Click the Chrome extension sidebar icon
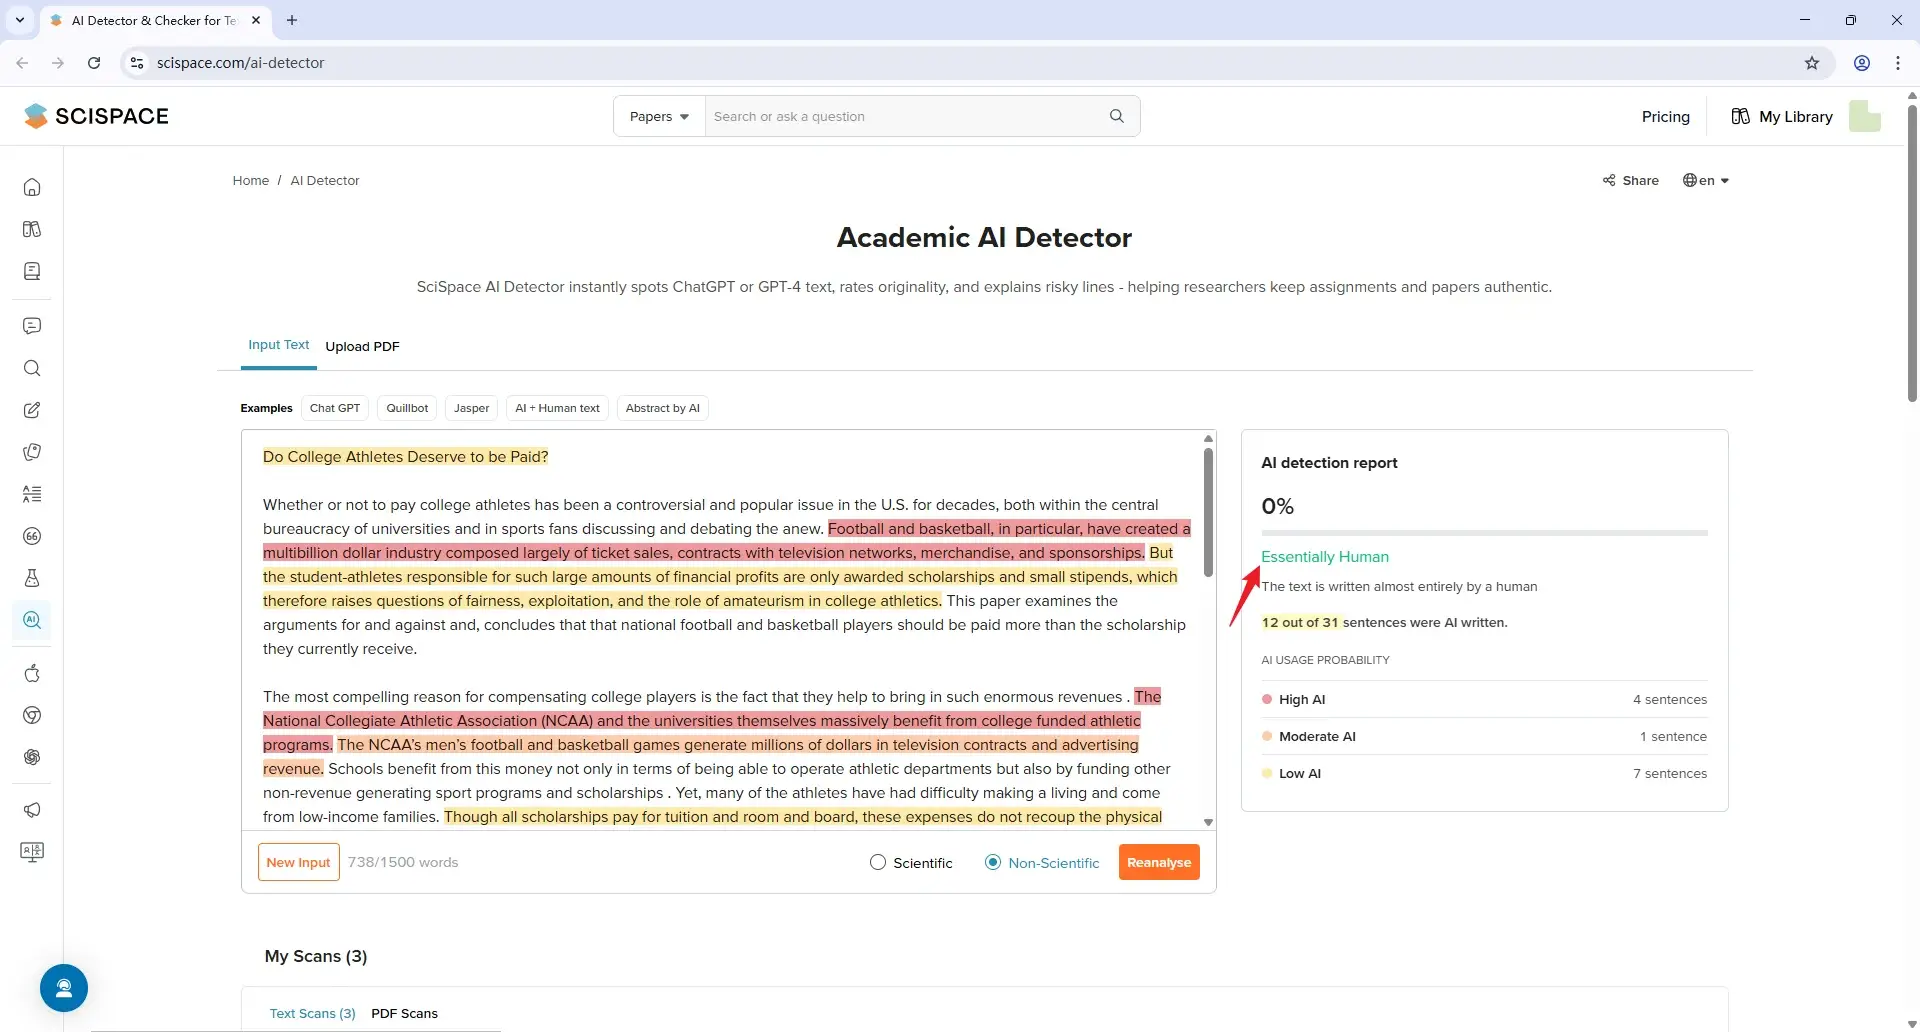Screen dimensions: 1920x1032 click(32, 715)
